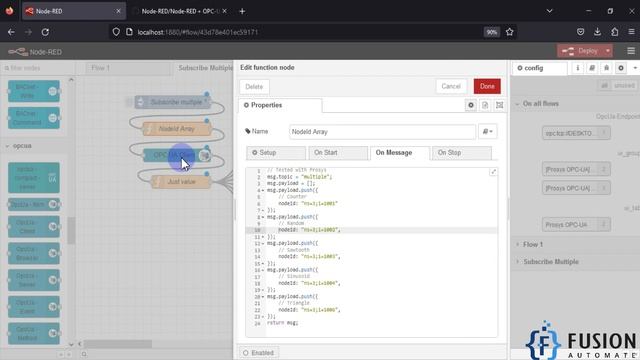
Task: Select the Nodeid Array node on canvas
Action: (x=177, y=129)
